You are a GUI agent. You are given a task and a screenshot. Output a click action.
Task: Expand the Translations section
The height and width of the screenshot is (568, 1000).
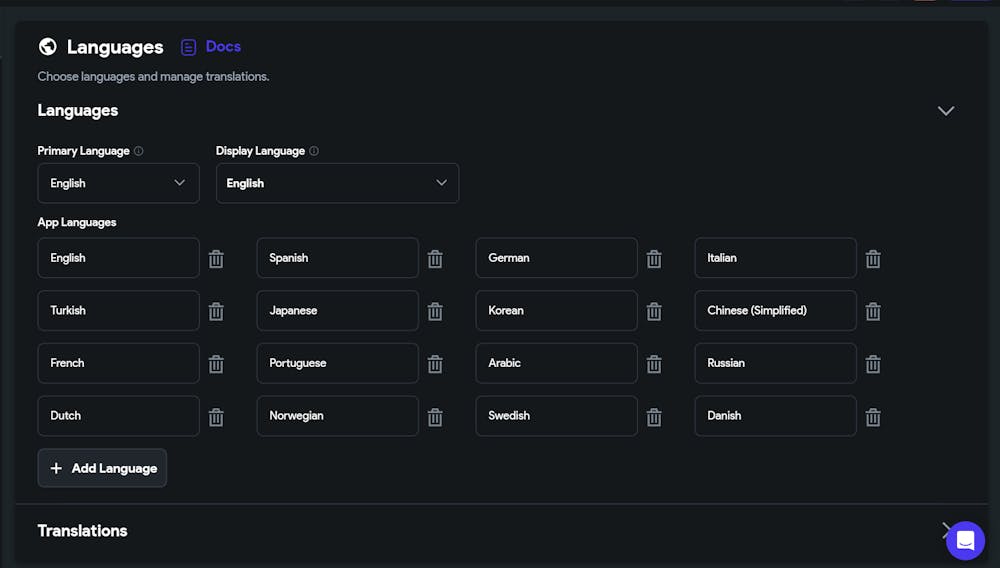coord(941,530)
